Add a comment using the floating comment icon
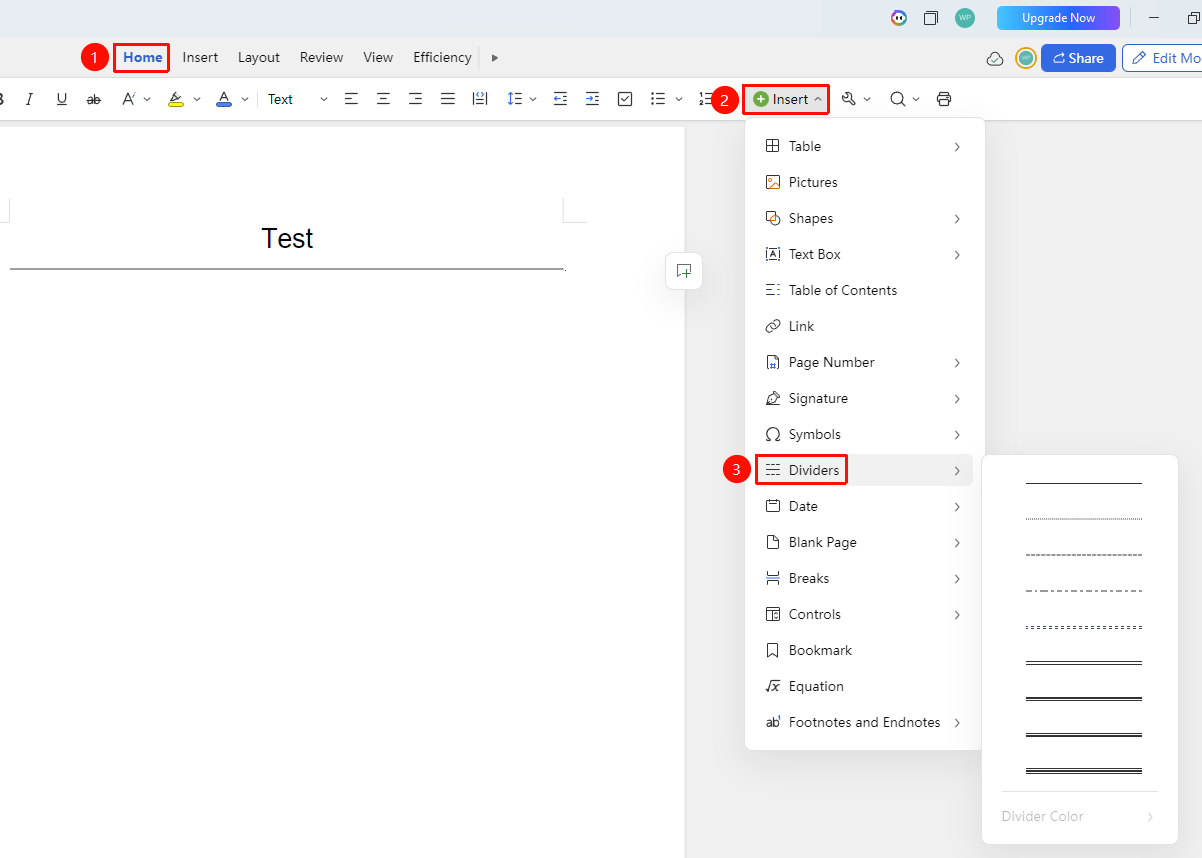The height and width of the screenshot is (858, 1202). (x=684, y=271)
